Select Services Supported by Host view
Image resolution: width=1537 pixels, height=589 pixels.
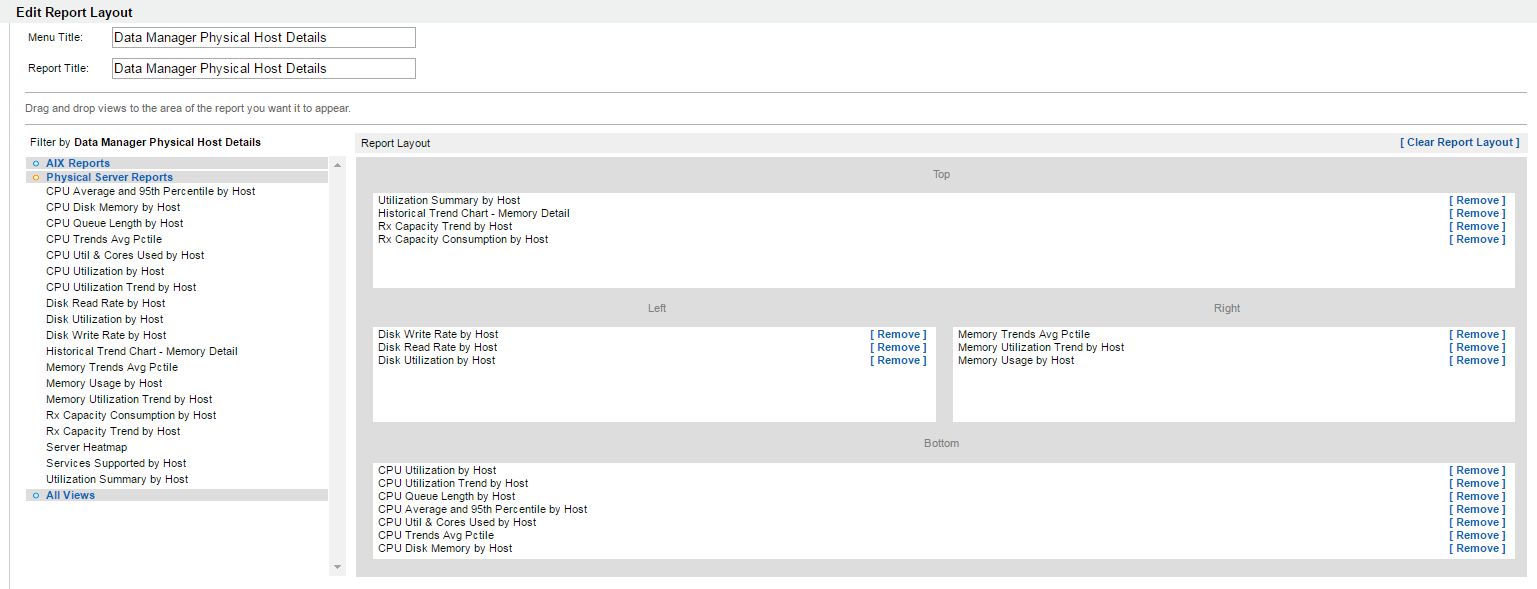tap(116, 463)
